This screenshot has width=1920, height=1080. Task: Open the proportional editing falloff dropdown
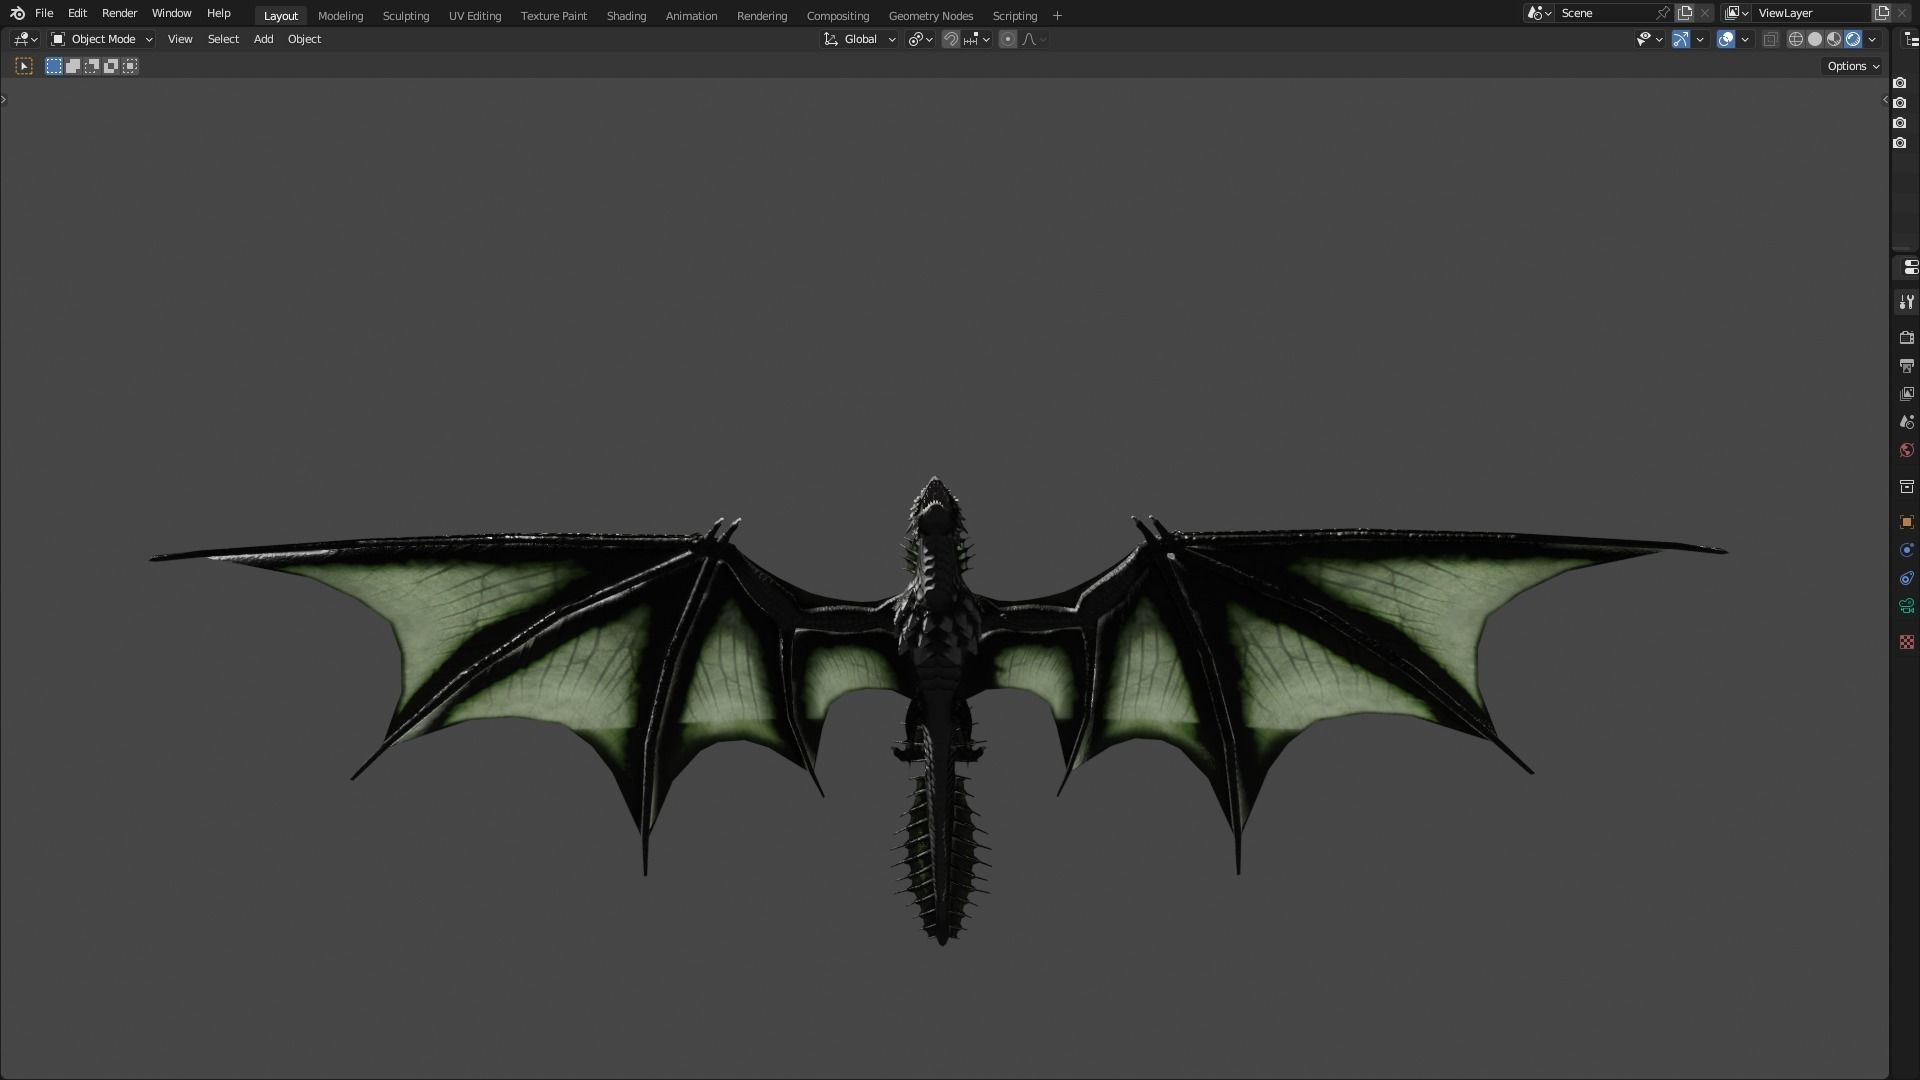tap(1034, 39)
